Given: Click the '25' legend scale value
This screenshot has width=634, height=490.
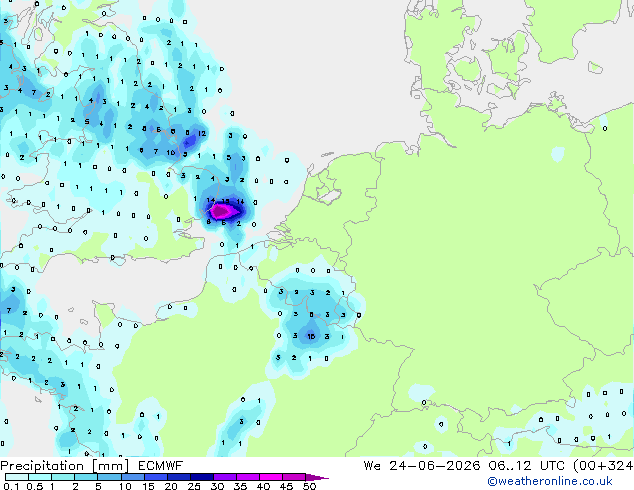Looking at the screenshot, I should (194, 486).
